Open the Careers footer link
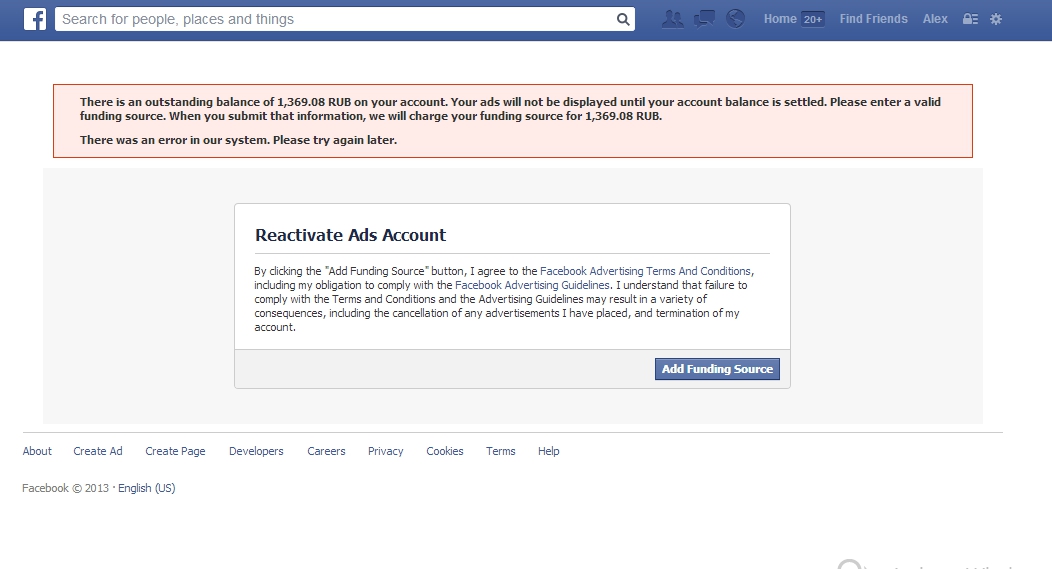The image size is (1052, 569). pyautogui.click(x=326, y=451)
